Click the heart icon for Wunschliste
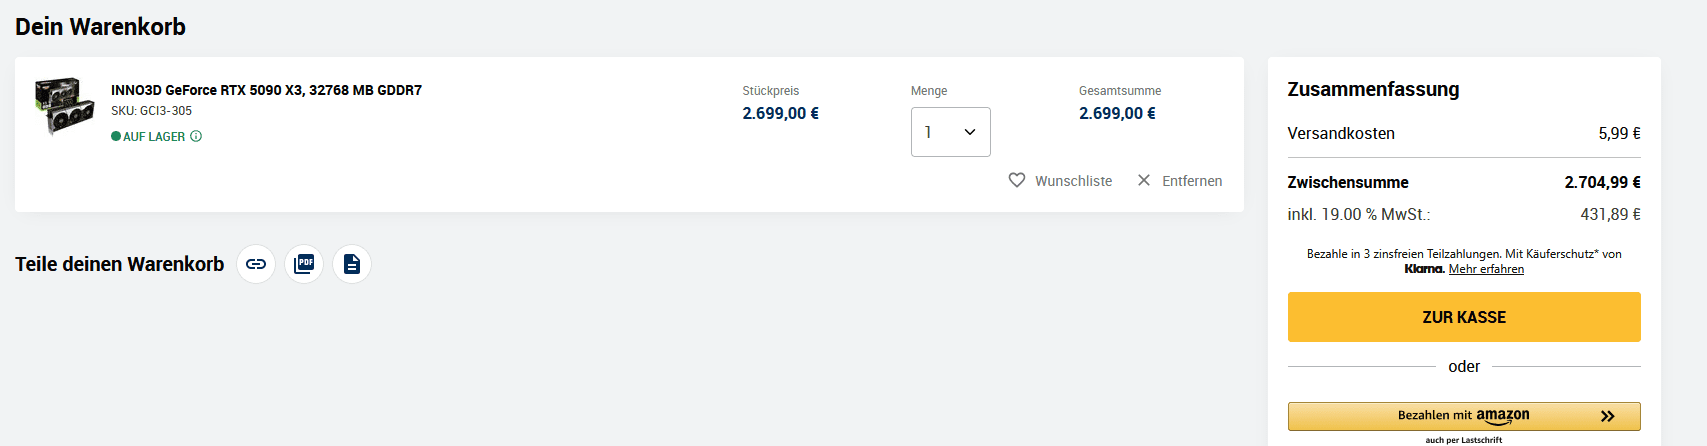 tap(1017, 180)
